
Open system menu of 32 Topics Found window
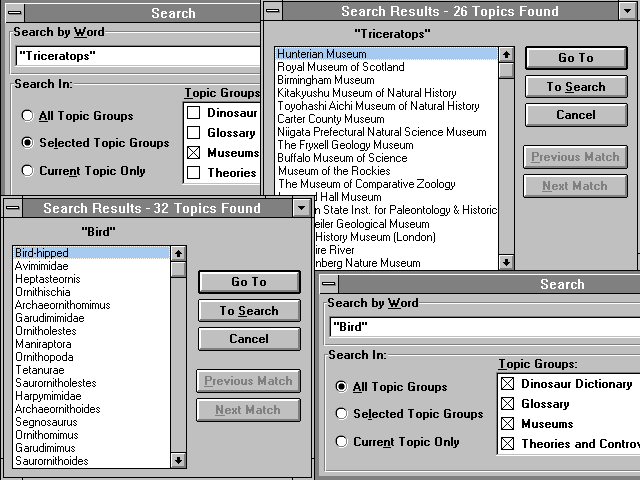tap(13, 208)
